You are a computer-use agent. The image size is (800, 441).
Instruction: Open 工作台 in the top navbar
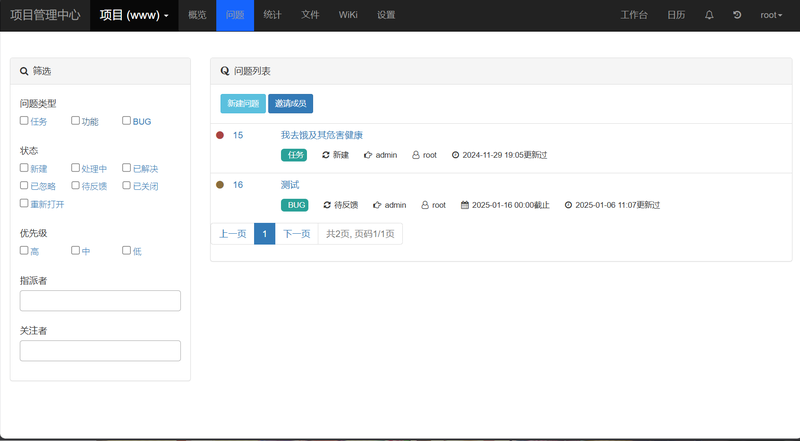[634, 15]
